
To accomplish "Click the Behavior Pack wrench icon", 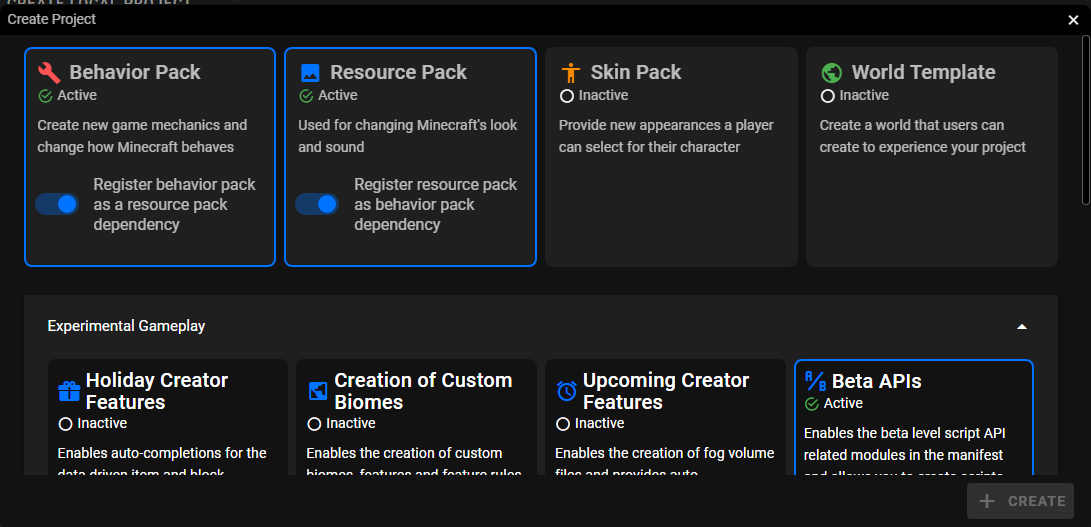I will point(49,72).
